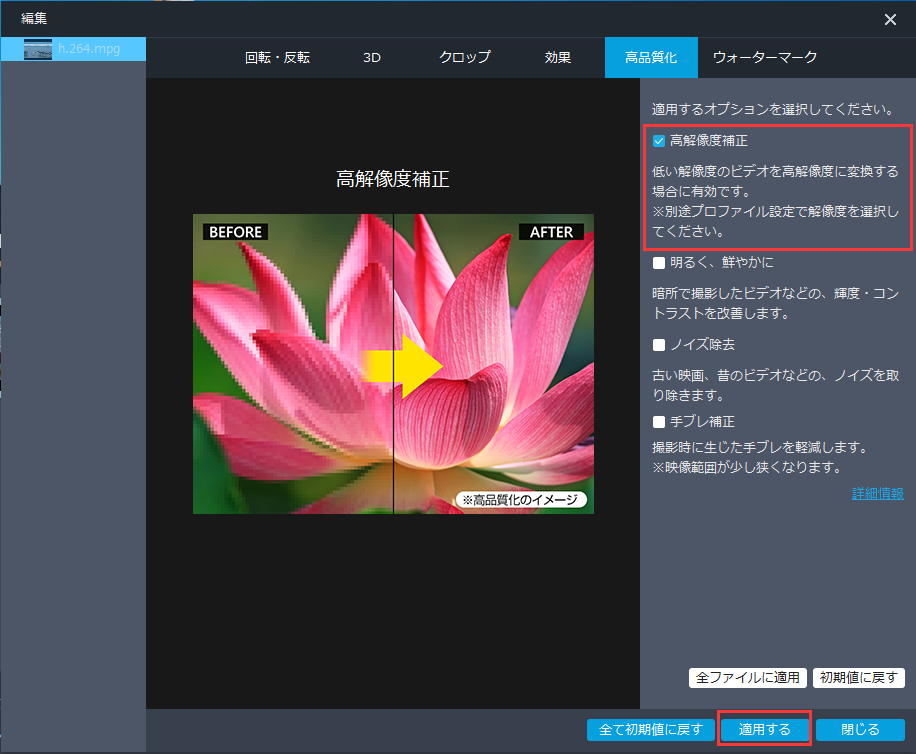Screen dimensions: 916x754
Task: Click the X to close the dialog
Action: point(889,19)
